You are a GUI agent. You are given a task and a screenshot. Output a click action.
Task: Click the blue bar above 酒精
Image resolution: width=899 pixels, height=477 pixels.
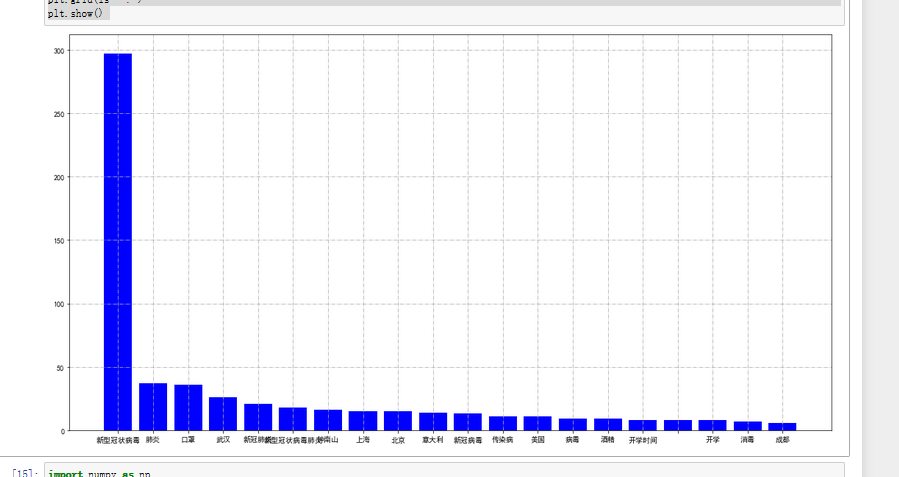point(608,424)
